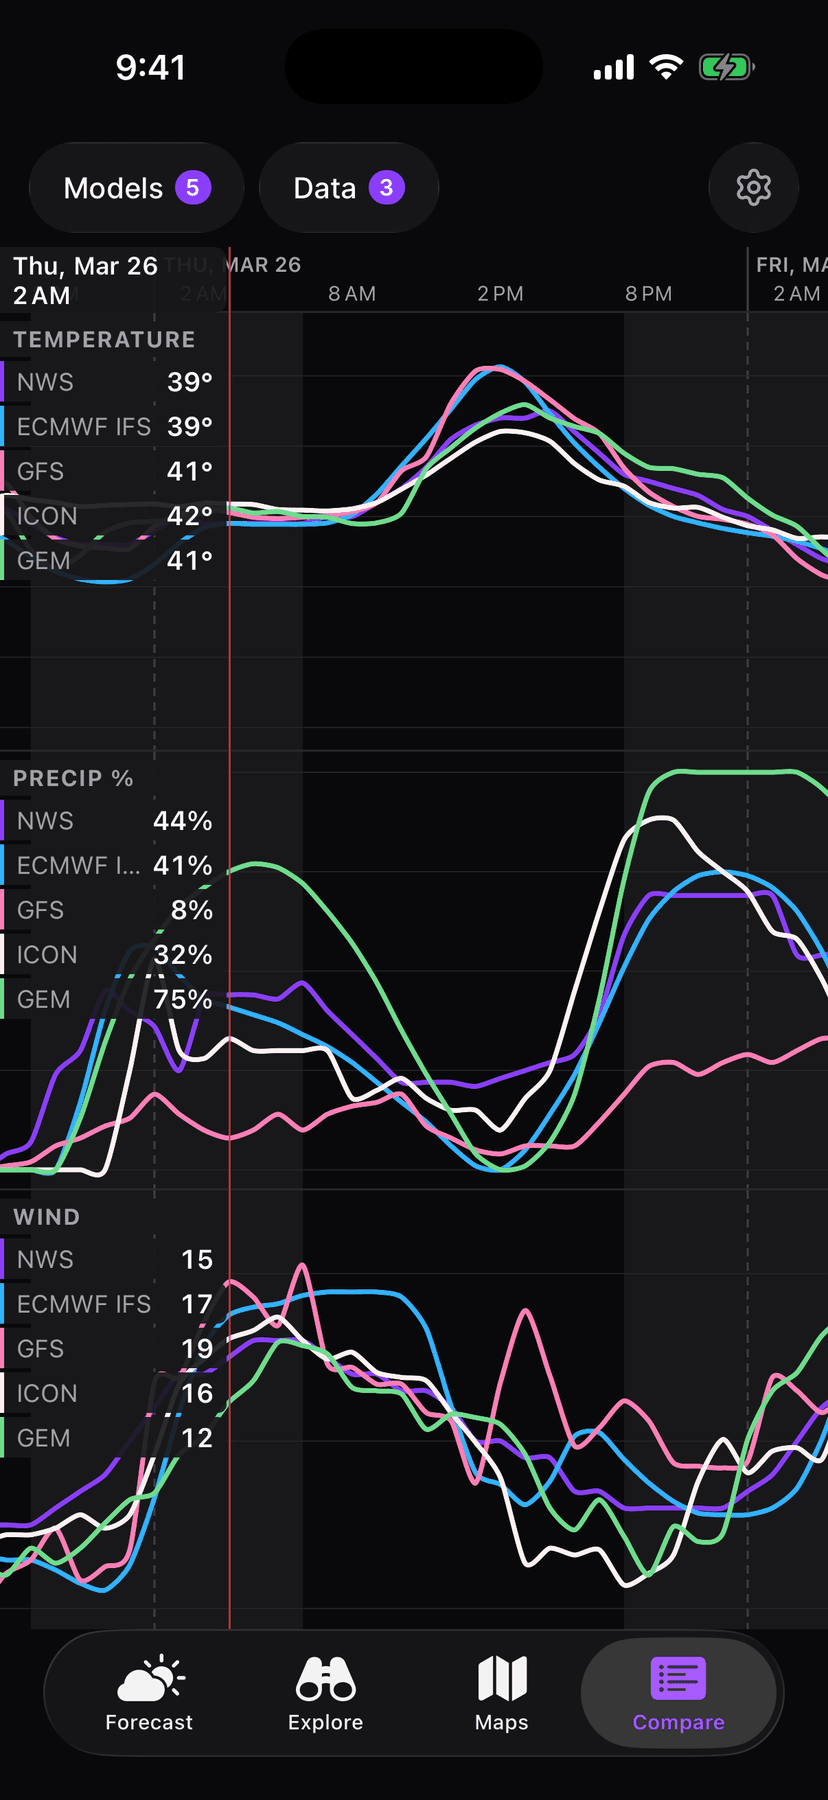Open the settings gear icon

(753, 188)
